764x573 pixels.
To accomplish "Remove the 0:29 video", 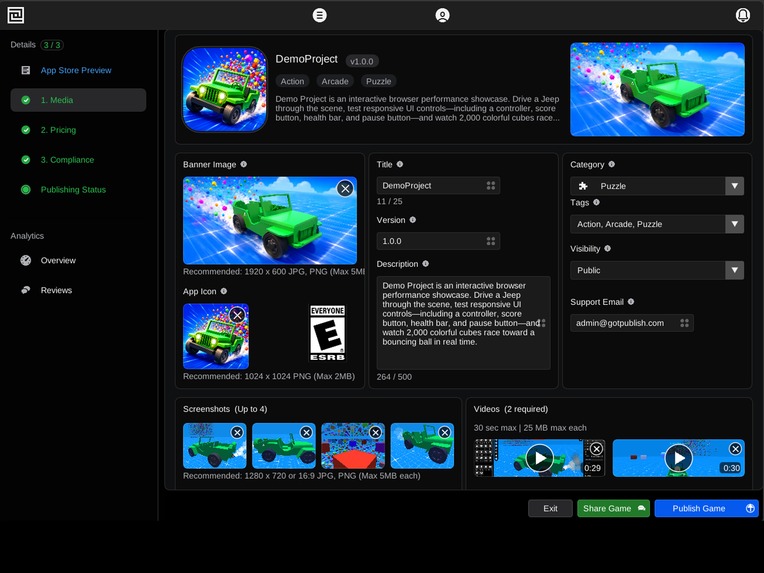I will (596, 449).
